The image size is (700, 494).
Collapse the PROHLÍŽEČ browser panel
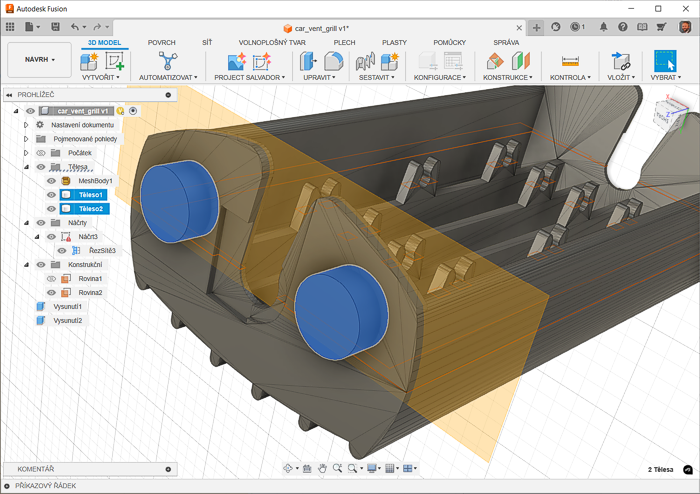9,95
